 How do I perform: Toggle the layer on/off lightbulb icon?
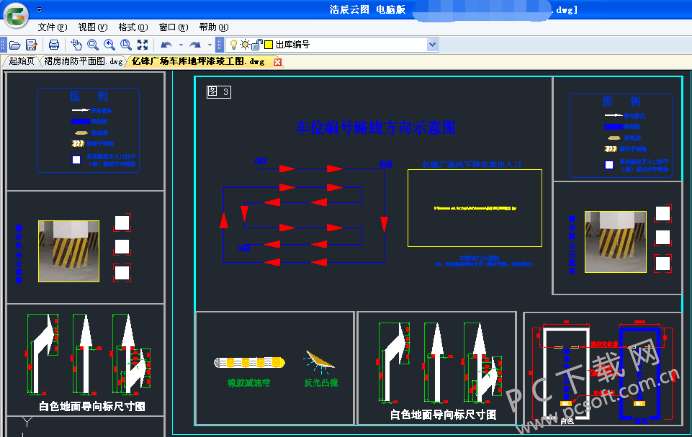(x=234, y=45)
